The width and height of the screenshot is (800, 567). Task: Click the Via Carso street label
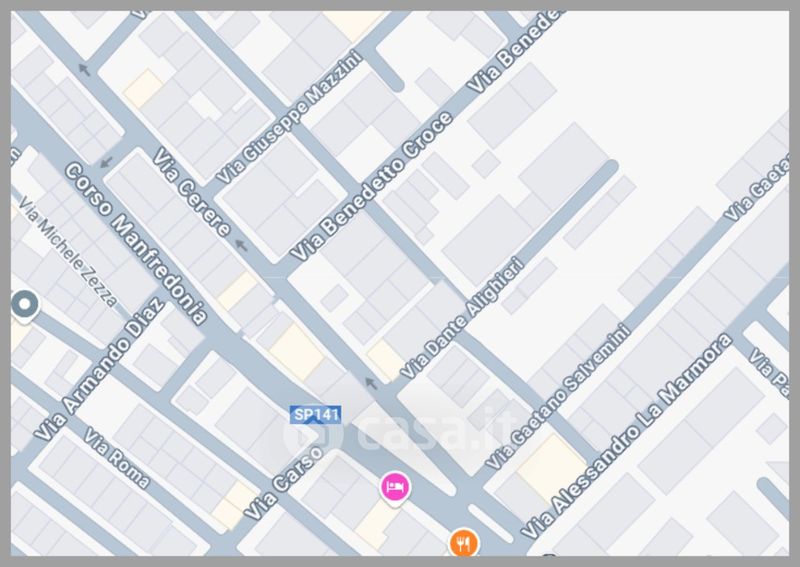click(x=283, y=483)
